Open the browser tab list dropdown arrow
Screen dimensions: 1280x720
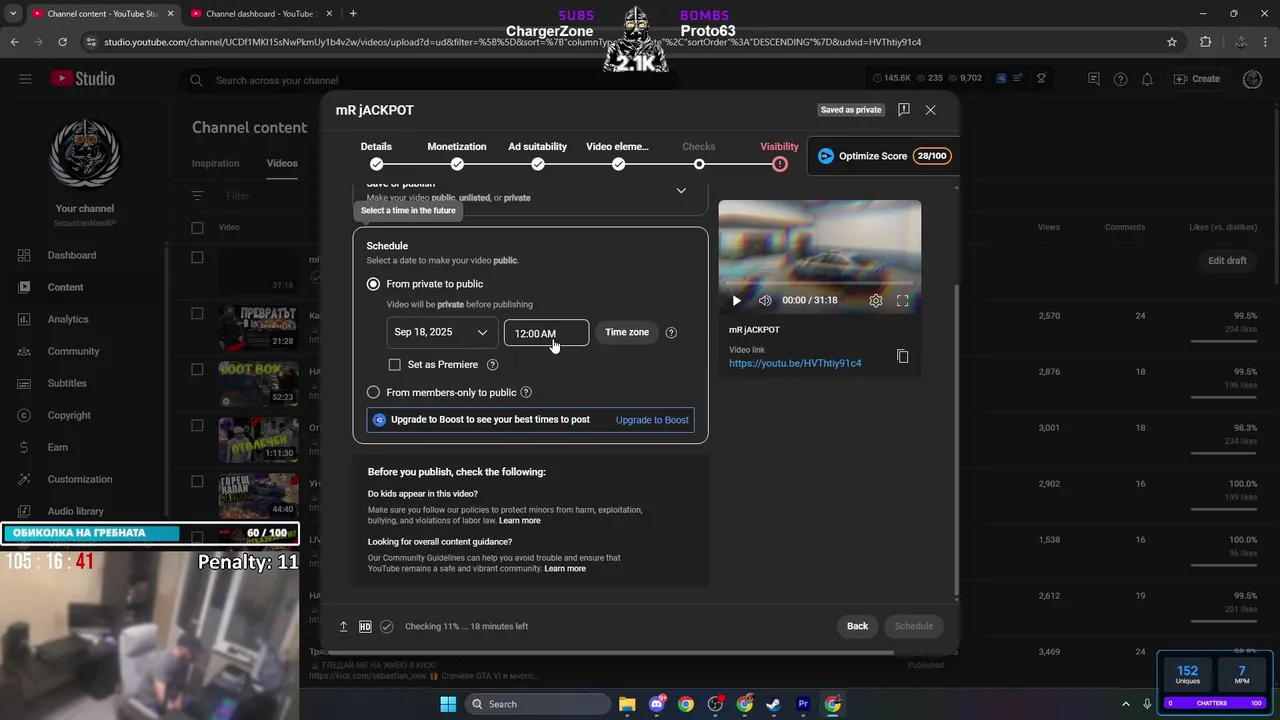pyautogui.click(x=13, y=14)
